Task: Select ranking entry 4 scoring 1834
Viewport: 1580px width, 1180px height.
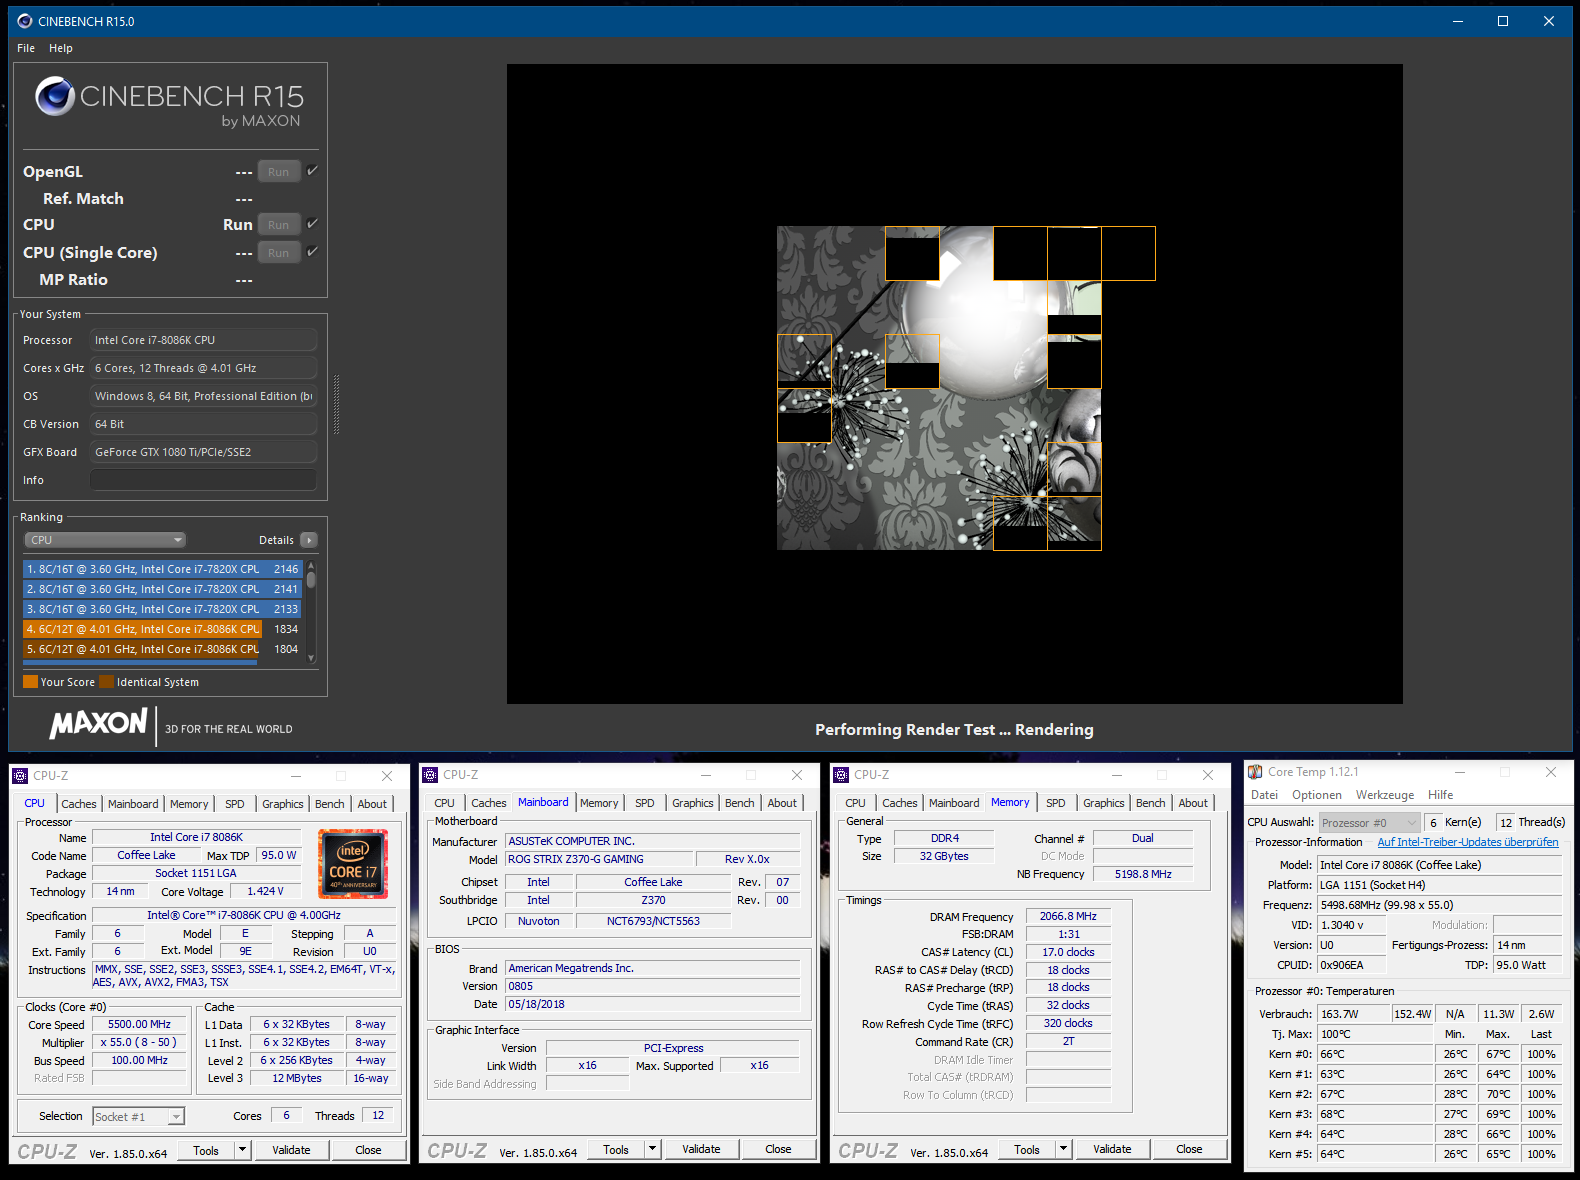Action: pos(162,629)
